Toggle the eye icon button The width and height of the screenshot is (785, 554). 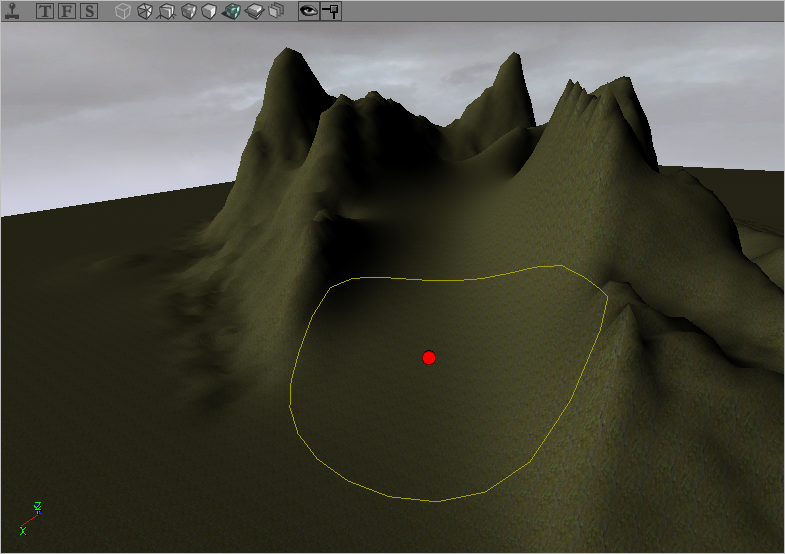coord(309,11)
